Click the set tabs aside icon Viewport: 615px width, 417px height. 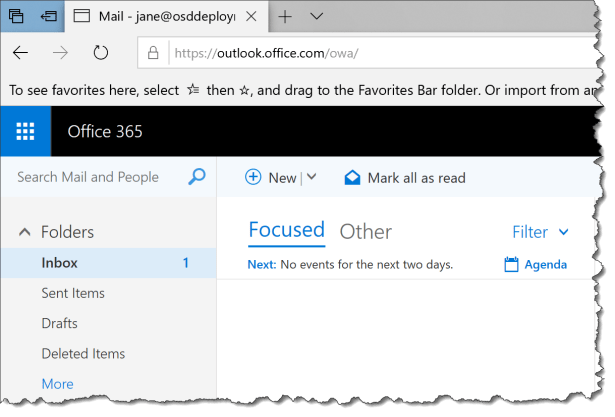point(47,17)
